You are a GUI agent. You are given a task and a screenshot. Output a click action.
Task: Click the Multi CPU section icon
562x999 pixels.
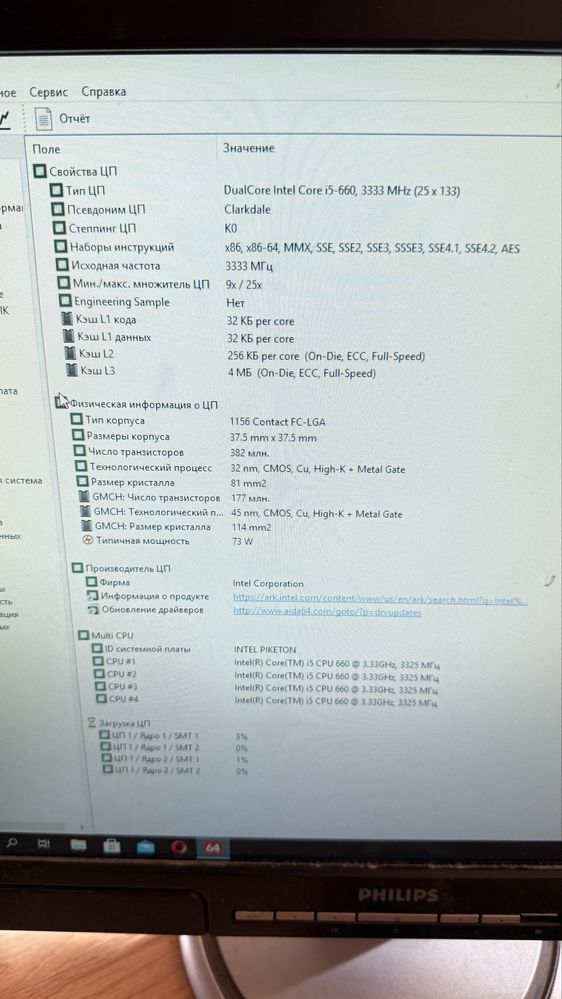point(83,635)
